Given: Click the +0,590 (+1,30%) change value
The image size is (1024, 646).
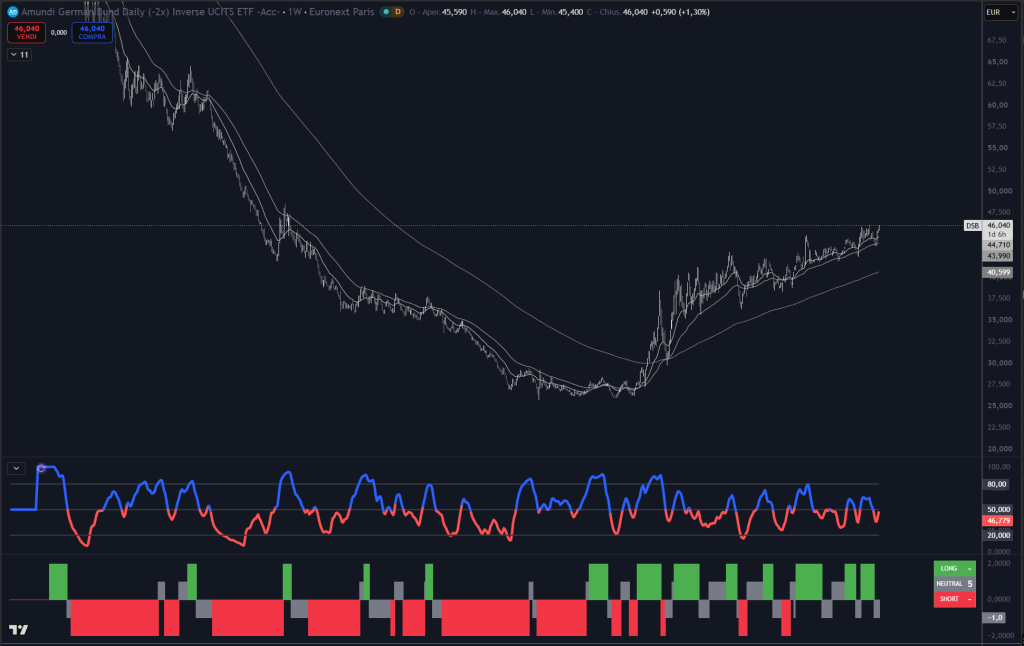Looking at the screenshot, I should 680,12.
